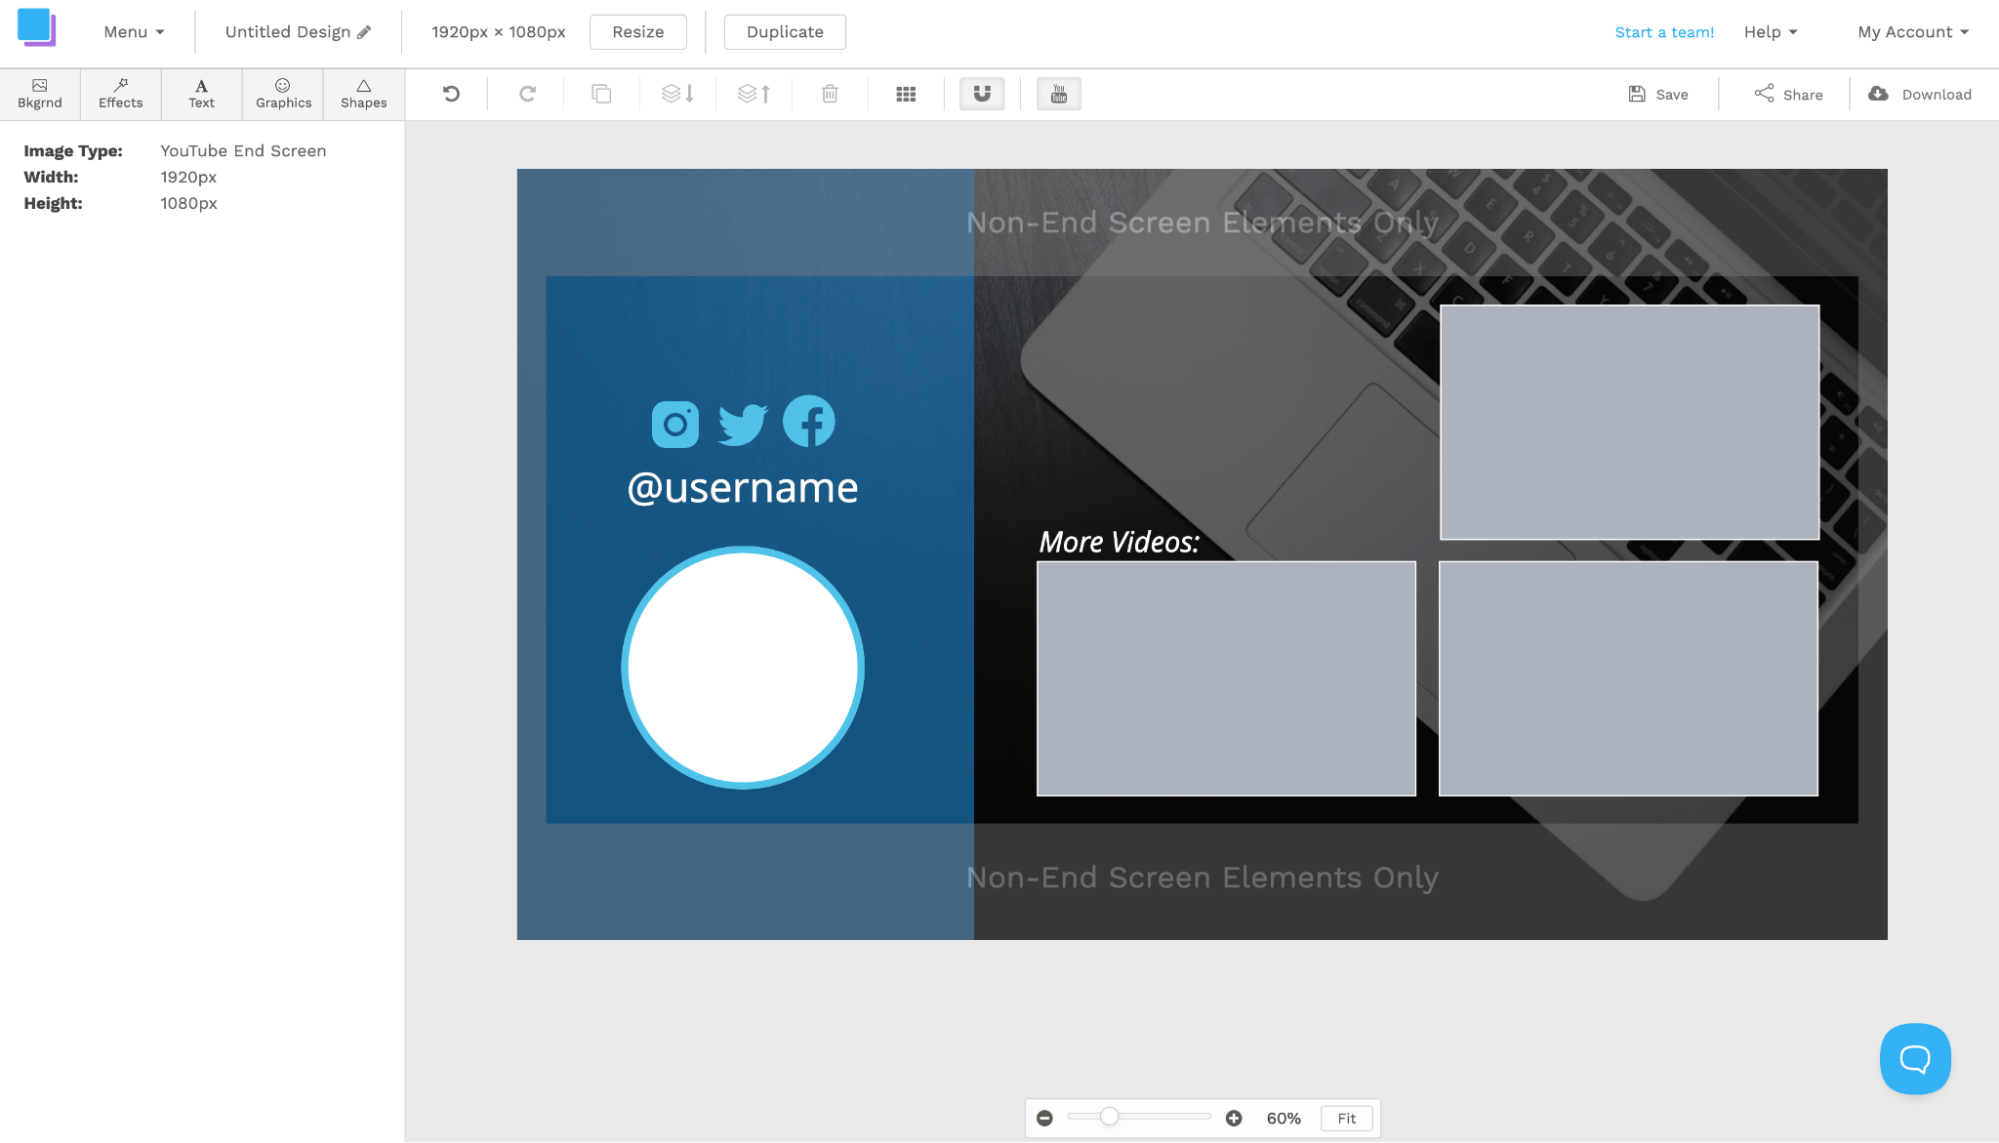Click the undo arrow icon

point(450,93)
